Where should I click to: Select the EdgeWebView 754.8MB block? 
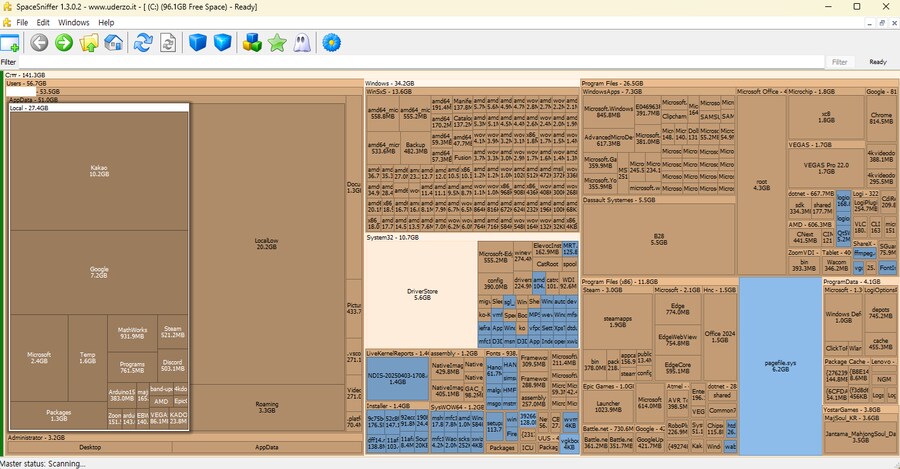pos(677,340)
